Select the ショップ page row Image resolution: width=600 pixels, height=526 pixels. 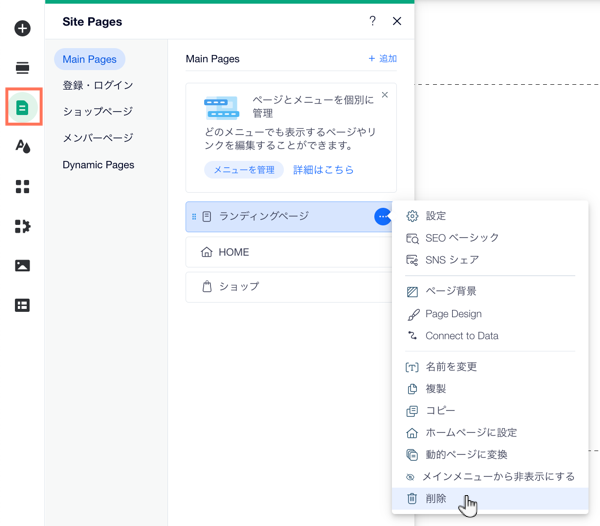click(289, 287)
